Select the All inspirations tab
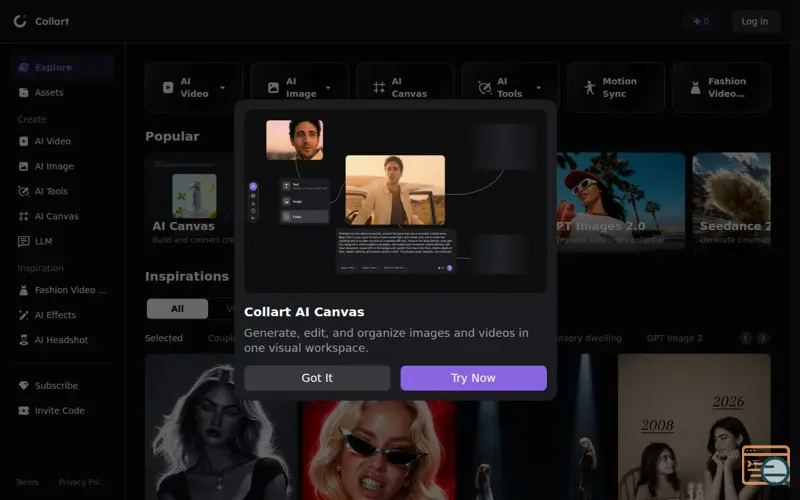Image resolution: width=800 pixels, height=500 pixels. click(178, 309)
